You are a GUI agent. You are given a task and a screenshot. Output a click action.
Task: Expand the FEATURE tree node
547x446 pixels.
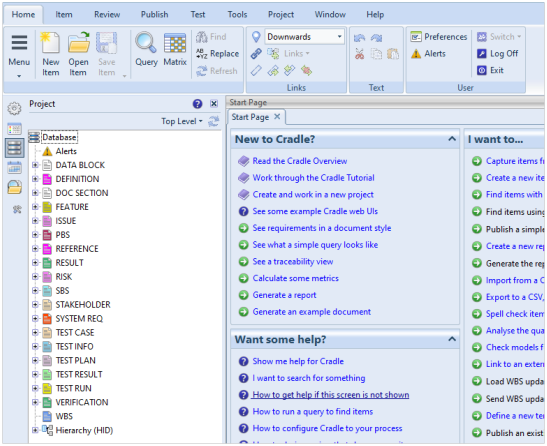tap(35, 207)
